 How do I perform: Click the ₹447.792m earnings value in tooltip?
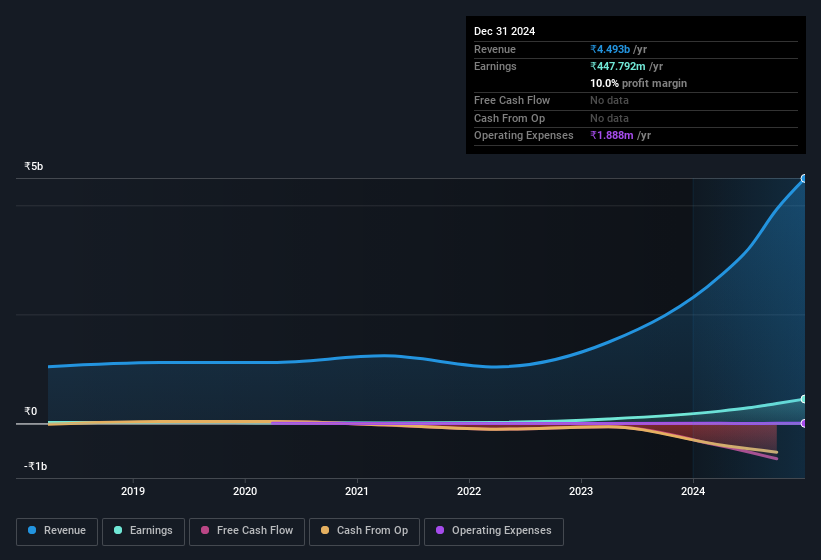pyautogui.click(x=618, y=66)
